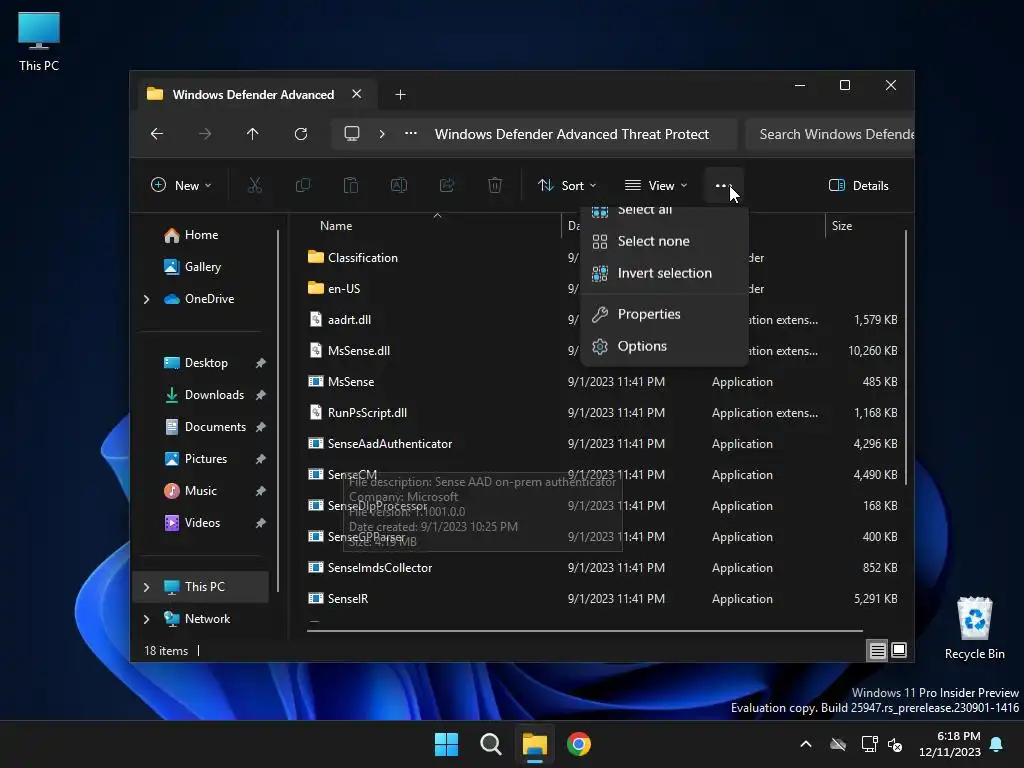Choose Select all from menu
1024x768 pixels.
(x=664, y=211)
